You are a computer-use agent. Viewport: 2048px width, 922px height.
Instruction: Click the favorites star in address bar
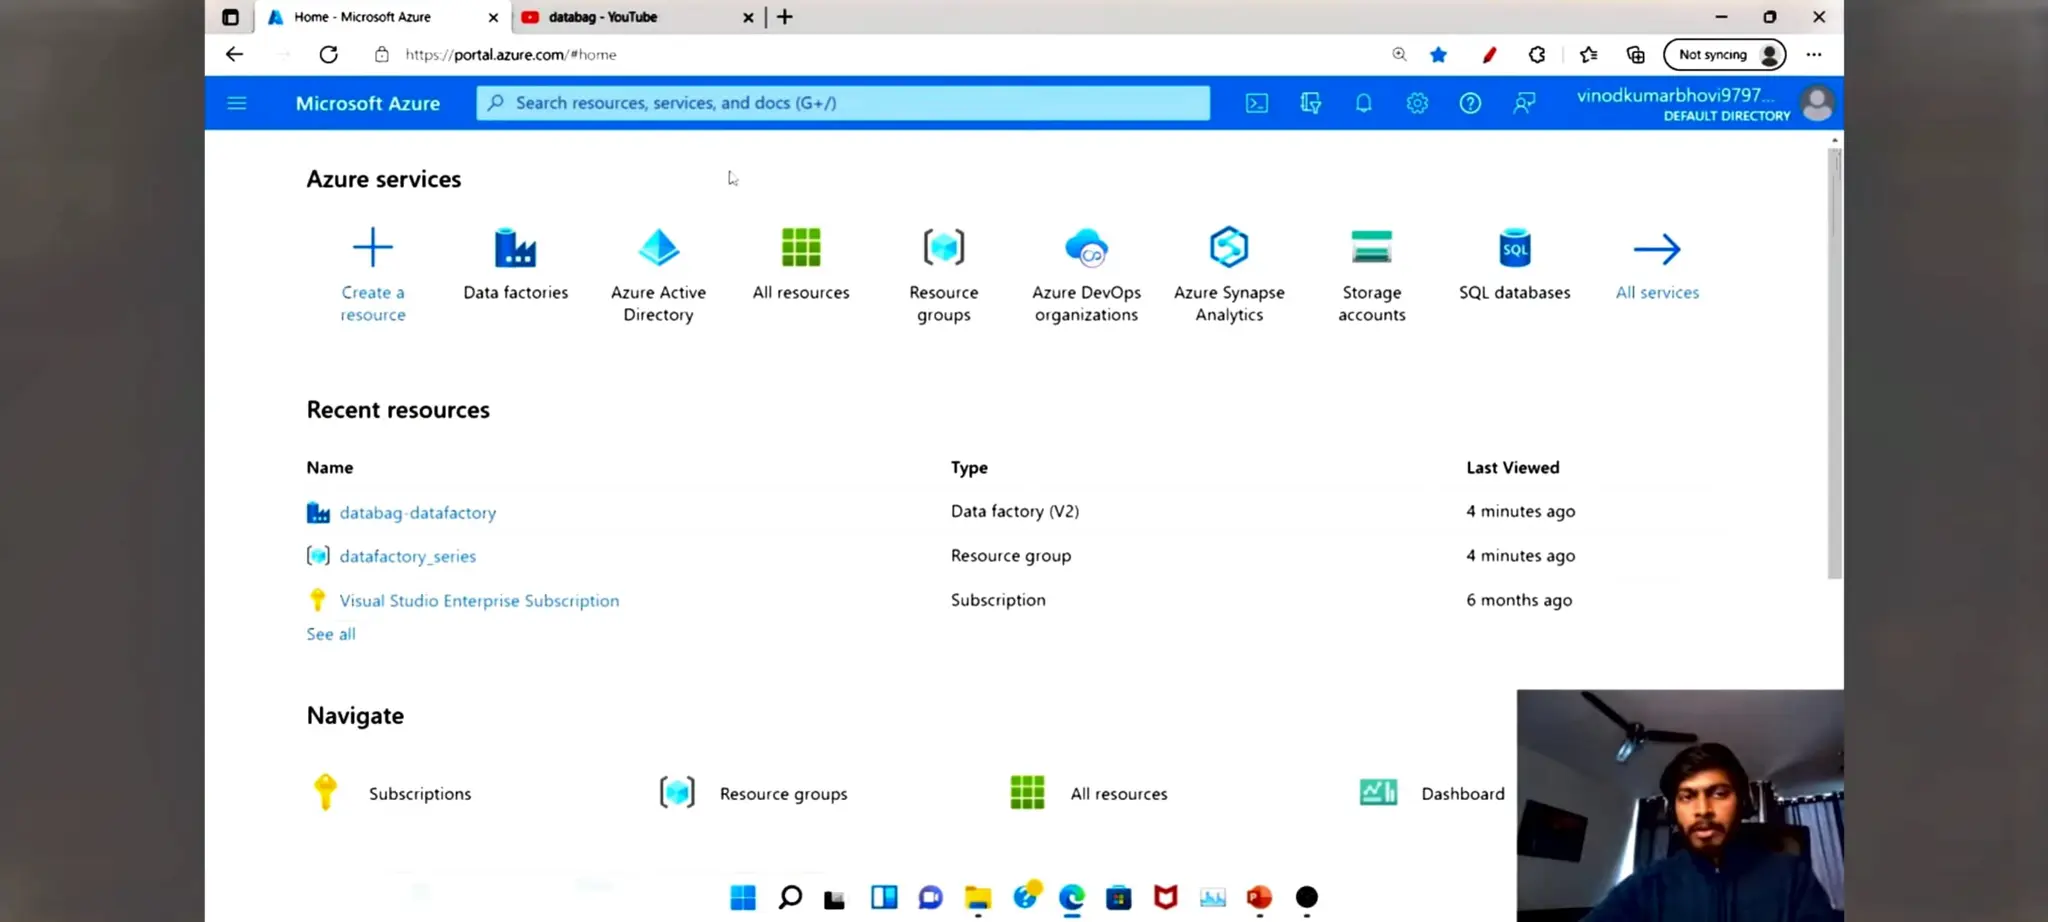point(1438,54)
